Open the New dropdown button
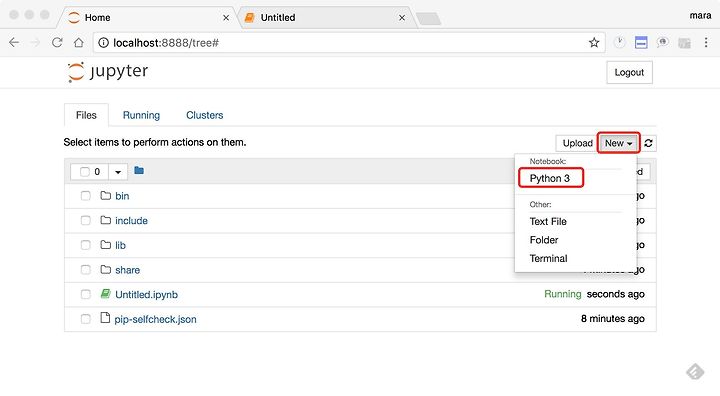This screenshot has width=720, height=396. click(x=618, y=143)
